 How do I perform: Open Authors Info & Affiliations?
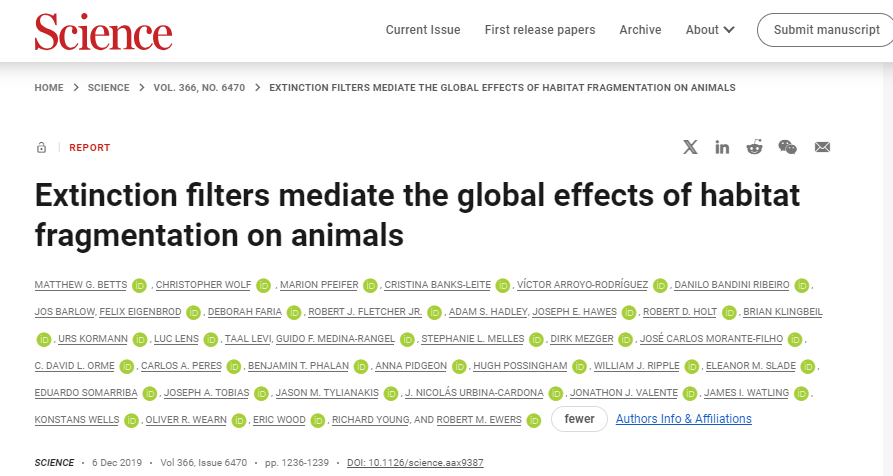(683, 419)
